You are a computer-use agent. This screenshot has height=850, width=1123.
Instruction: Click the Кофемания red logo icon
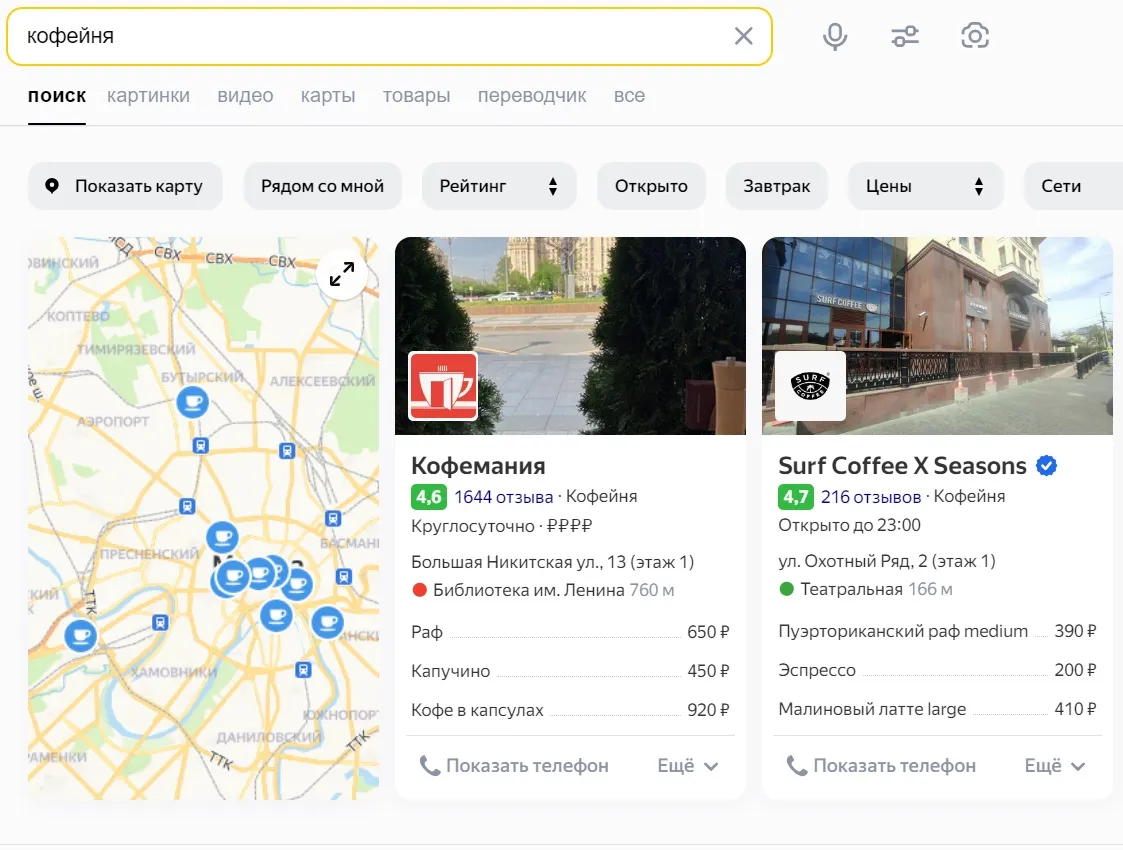click(443, 385)
